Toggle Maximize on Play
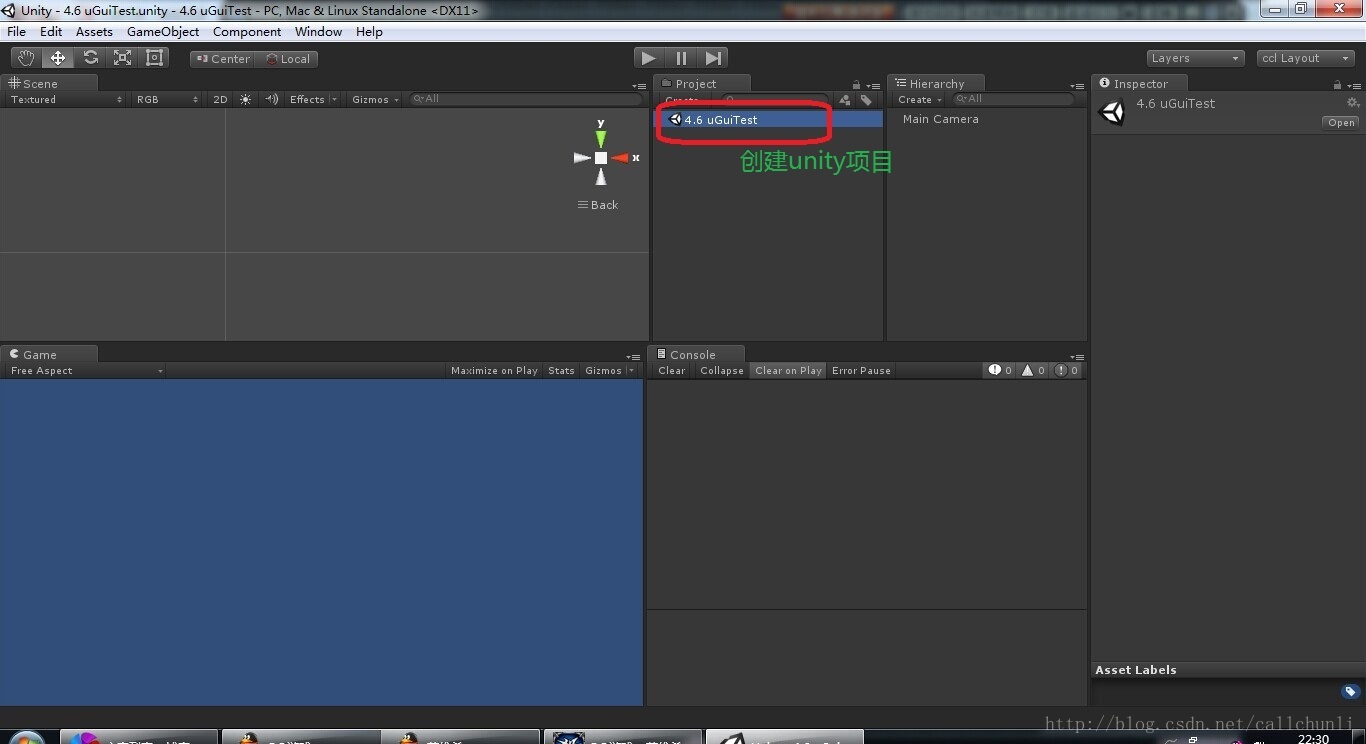This screenshot has height=744, width=1366. click(x=494, y=370)
